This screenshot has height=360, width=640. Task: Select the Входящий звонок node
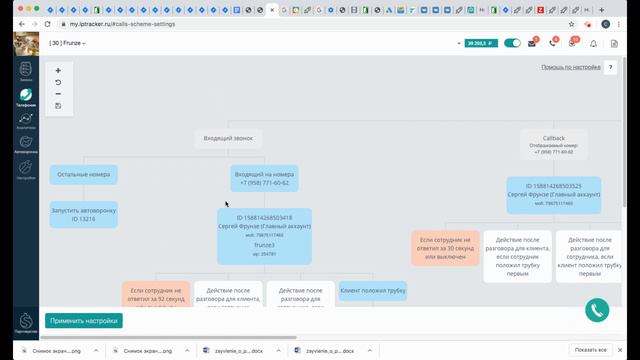coord(228,138)
